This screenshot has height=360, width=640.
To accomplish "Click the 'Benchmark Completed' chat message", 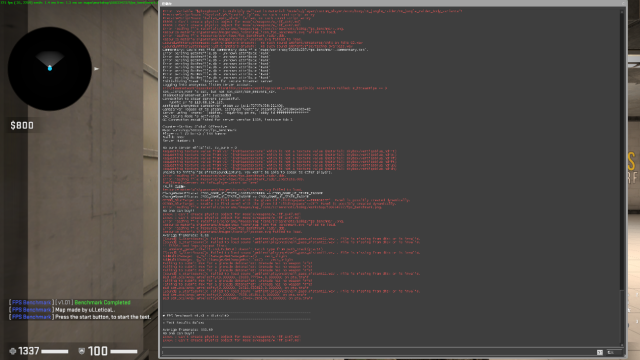I will [x=102, y=302].
